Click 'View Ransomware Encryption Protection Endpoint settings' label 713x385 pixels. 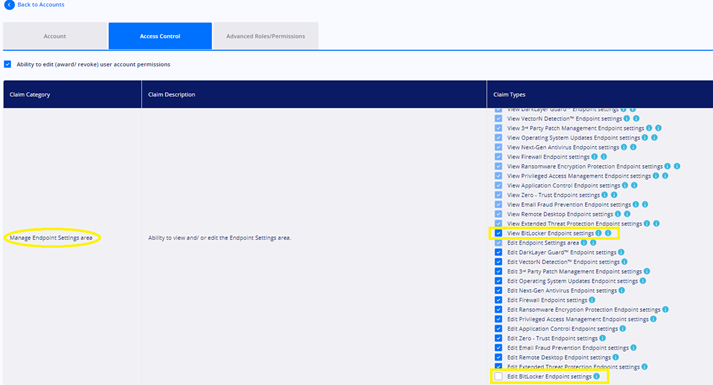coord(585,166)
